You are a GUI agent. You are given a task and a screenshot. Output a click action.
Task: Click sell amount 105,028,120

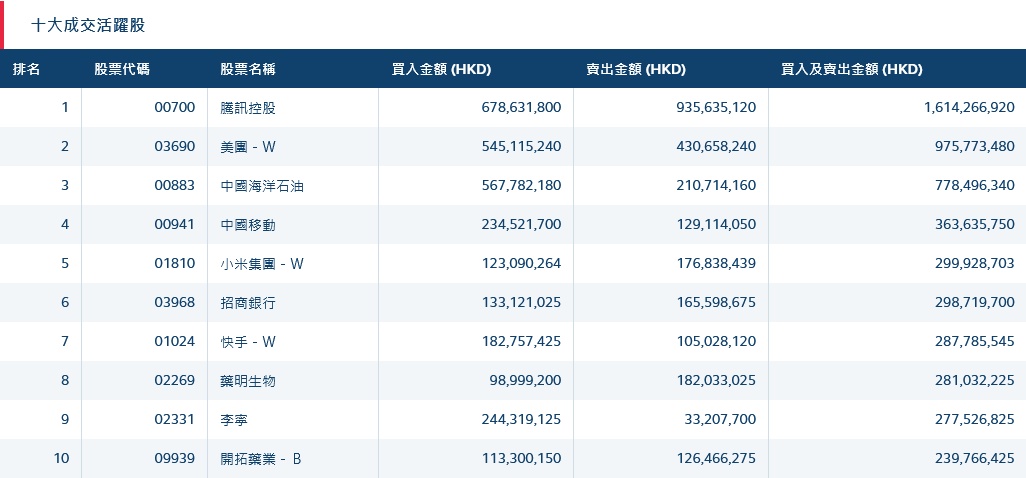pos(716,341)
